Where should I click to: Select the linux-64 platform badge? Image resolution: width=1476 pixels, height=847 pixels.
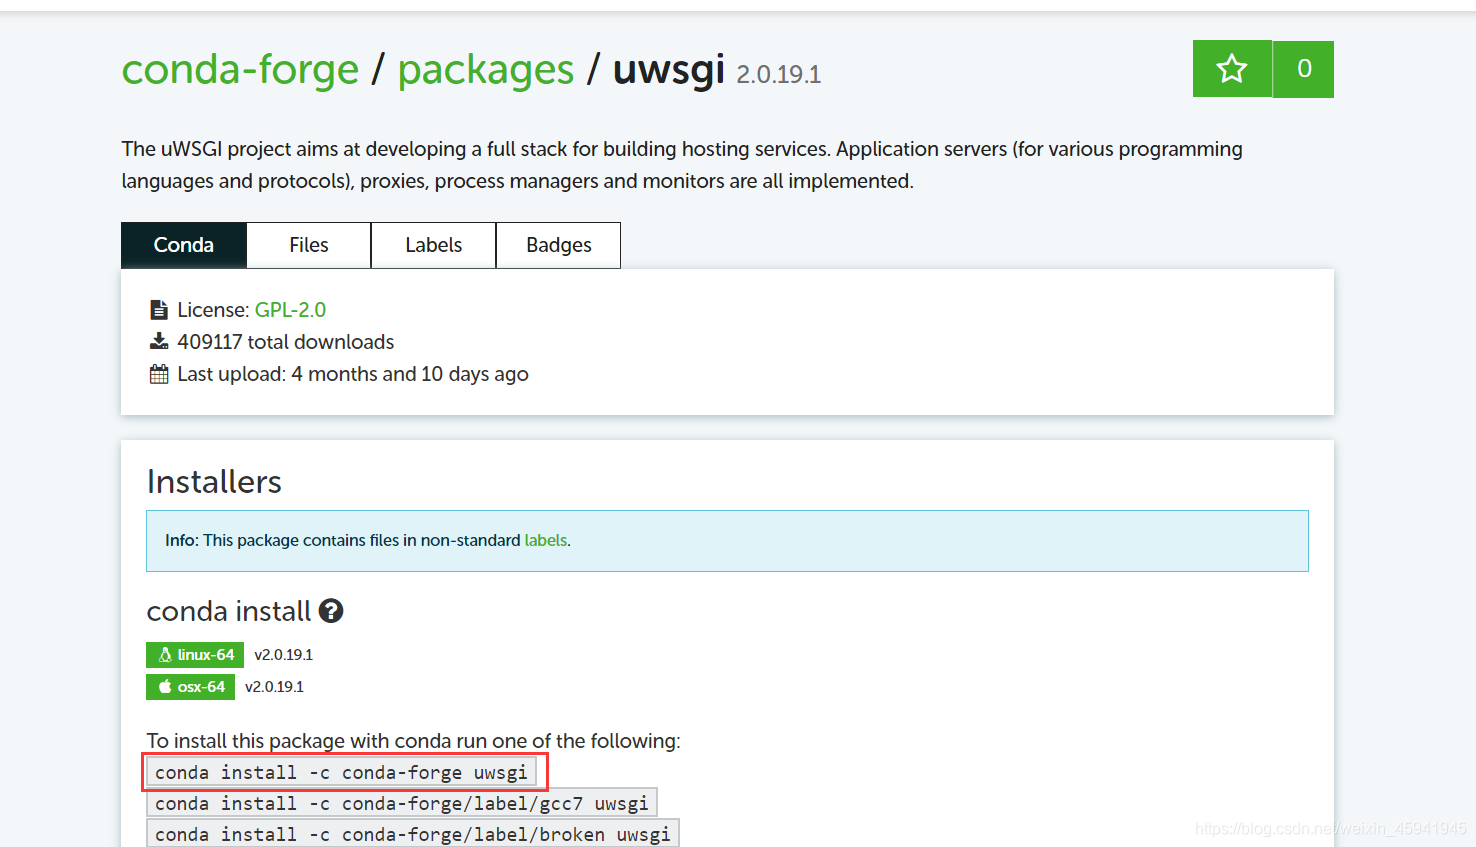(195, 655)
